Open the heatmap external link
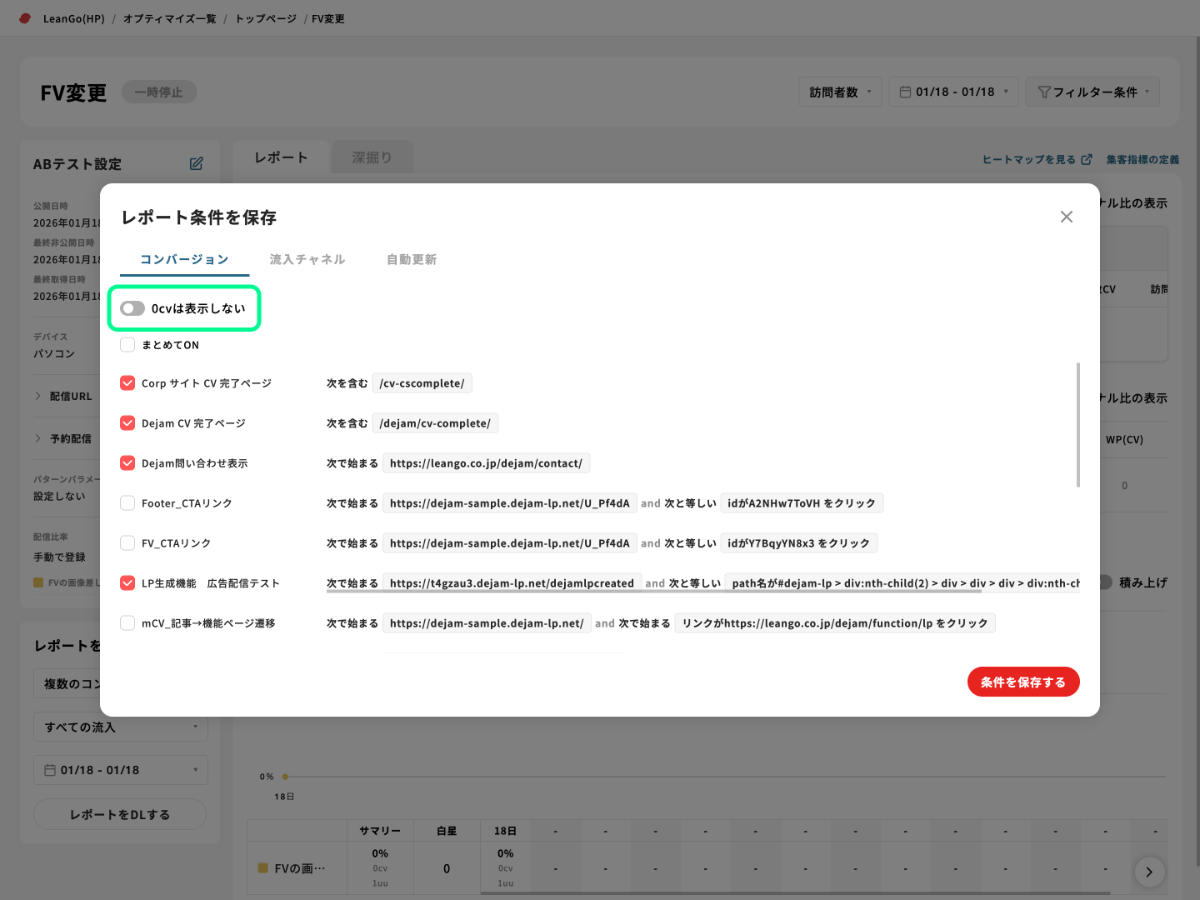 pyautogui.click(x=1039, y=160)
